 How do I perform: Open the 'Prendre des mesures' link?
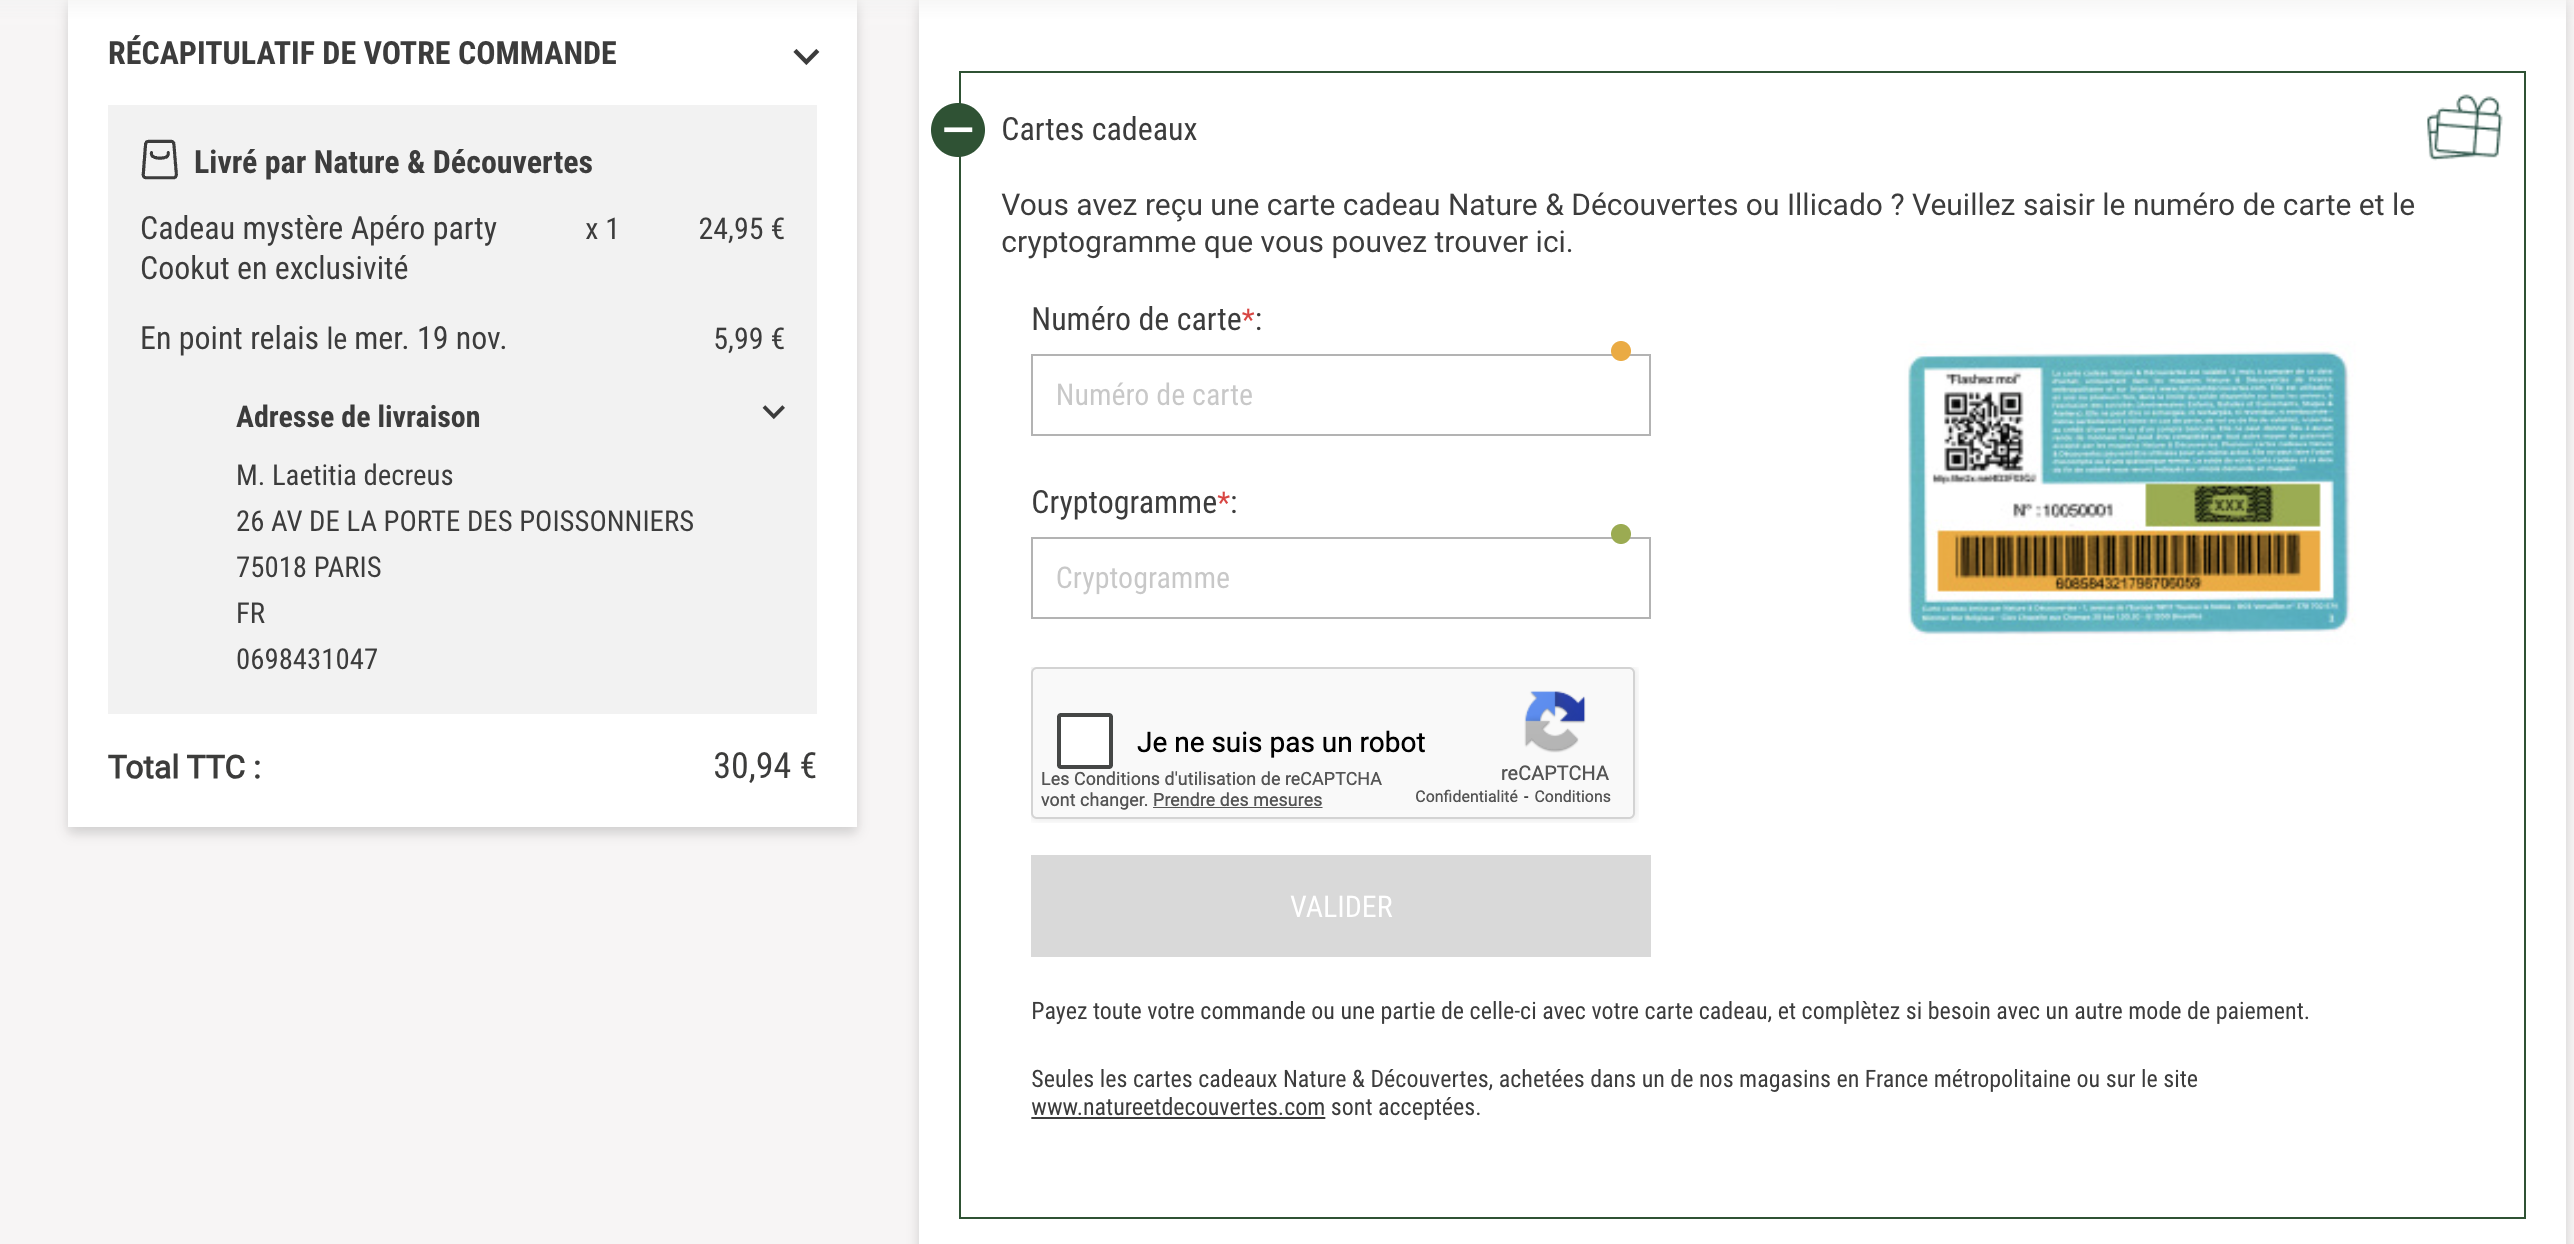point(1237,800)
